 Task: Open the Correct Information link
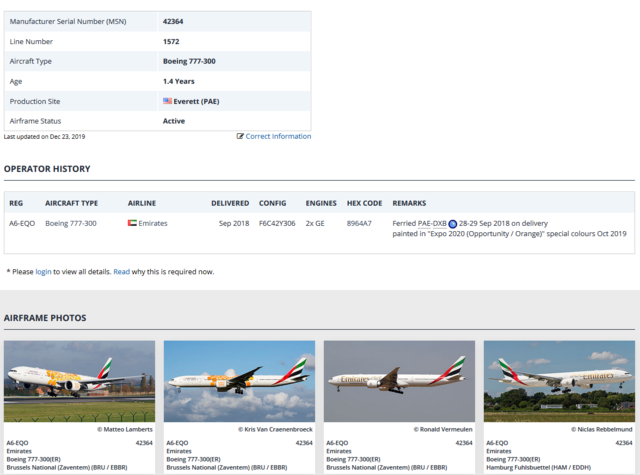click(278, 136)
